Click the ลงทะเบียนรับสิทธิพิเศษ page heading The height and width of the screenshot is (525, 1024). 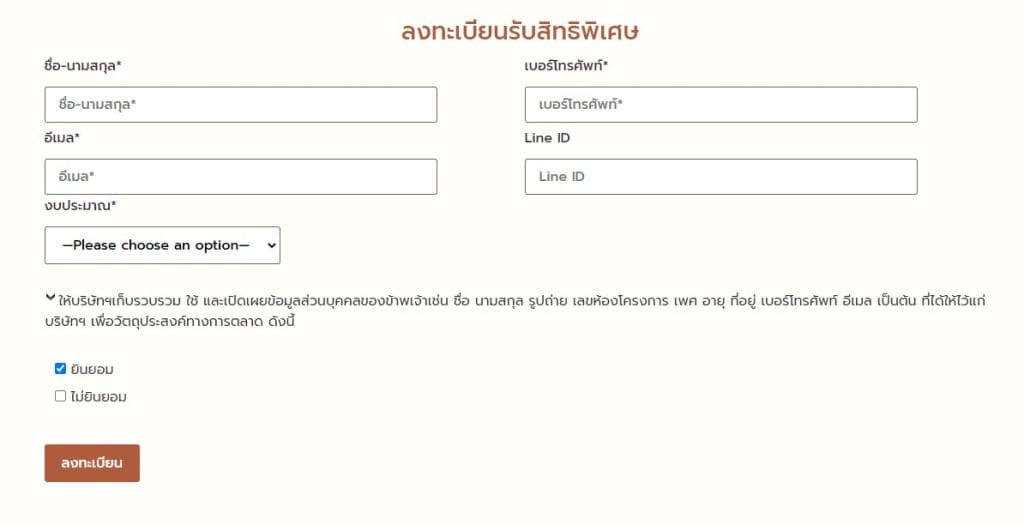tap(520, 31)
